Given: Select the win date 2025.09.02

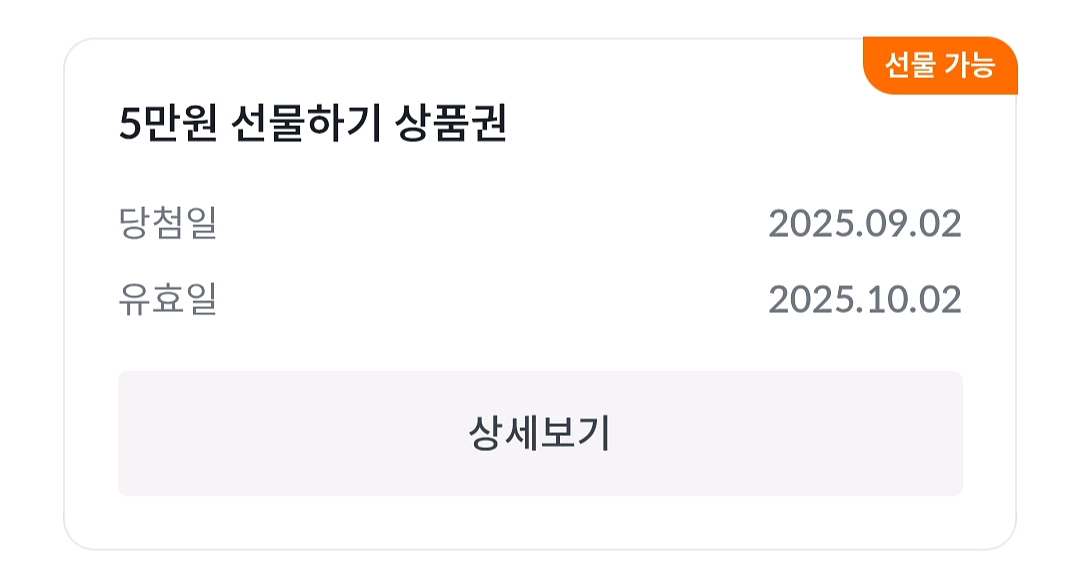Looking at the screenshot, I should pyautogui.click(x=864, y=223).
